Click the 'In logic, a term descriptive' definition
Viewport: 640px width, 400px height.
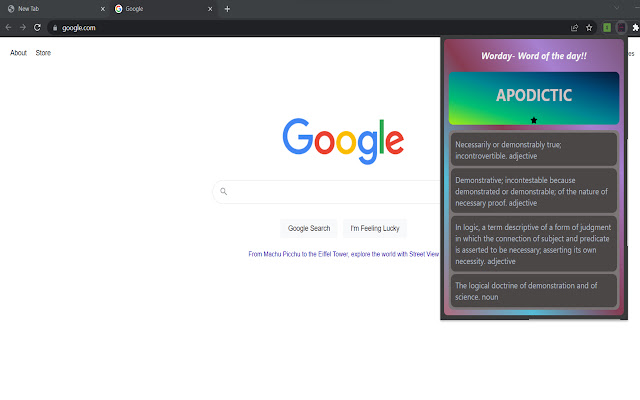[x=534, y=244]
